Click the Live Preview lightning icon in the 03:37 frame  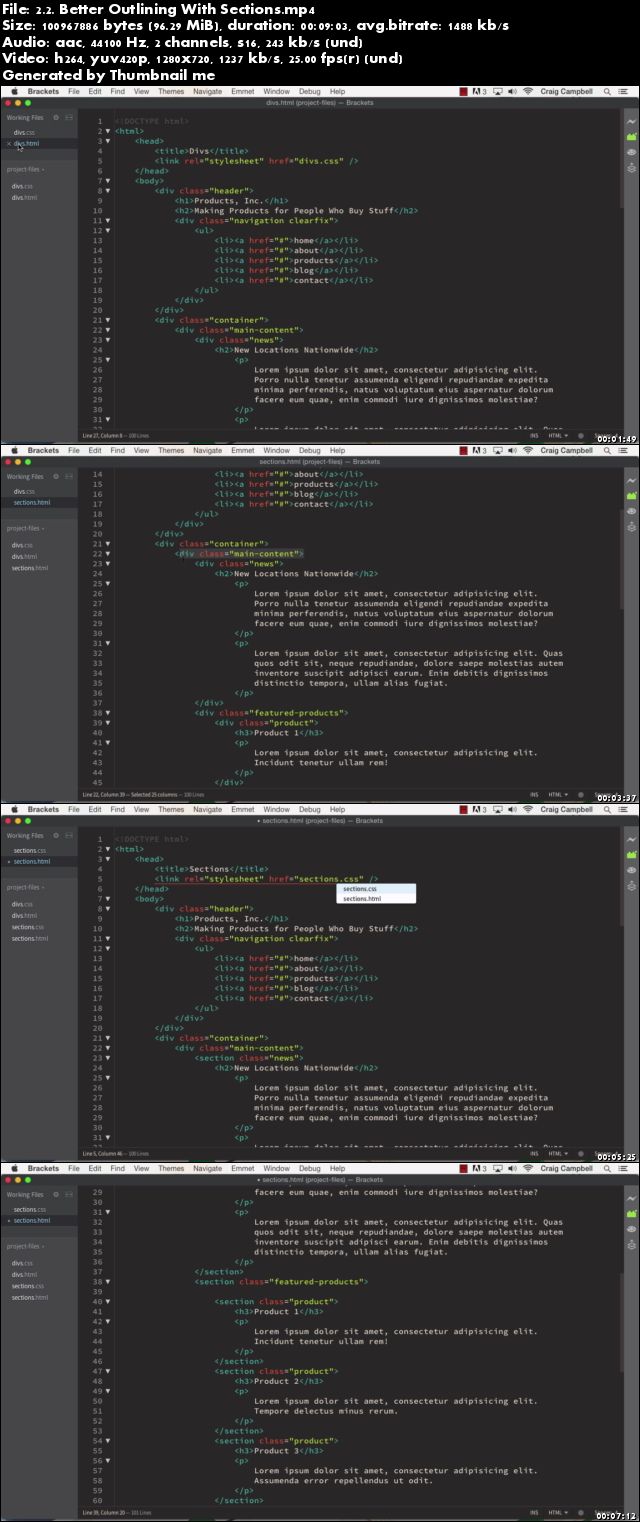tap(631, 481)
